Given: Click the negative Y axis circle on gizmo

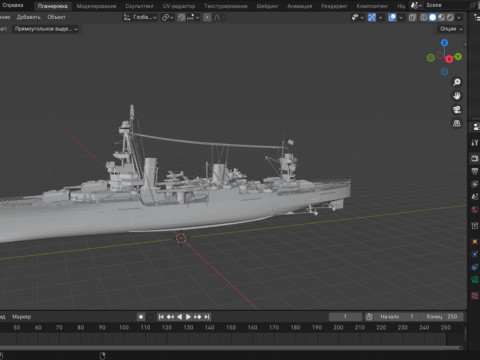Looking at the screenshot, I should pyautogui.click(x=431, y=58).
